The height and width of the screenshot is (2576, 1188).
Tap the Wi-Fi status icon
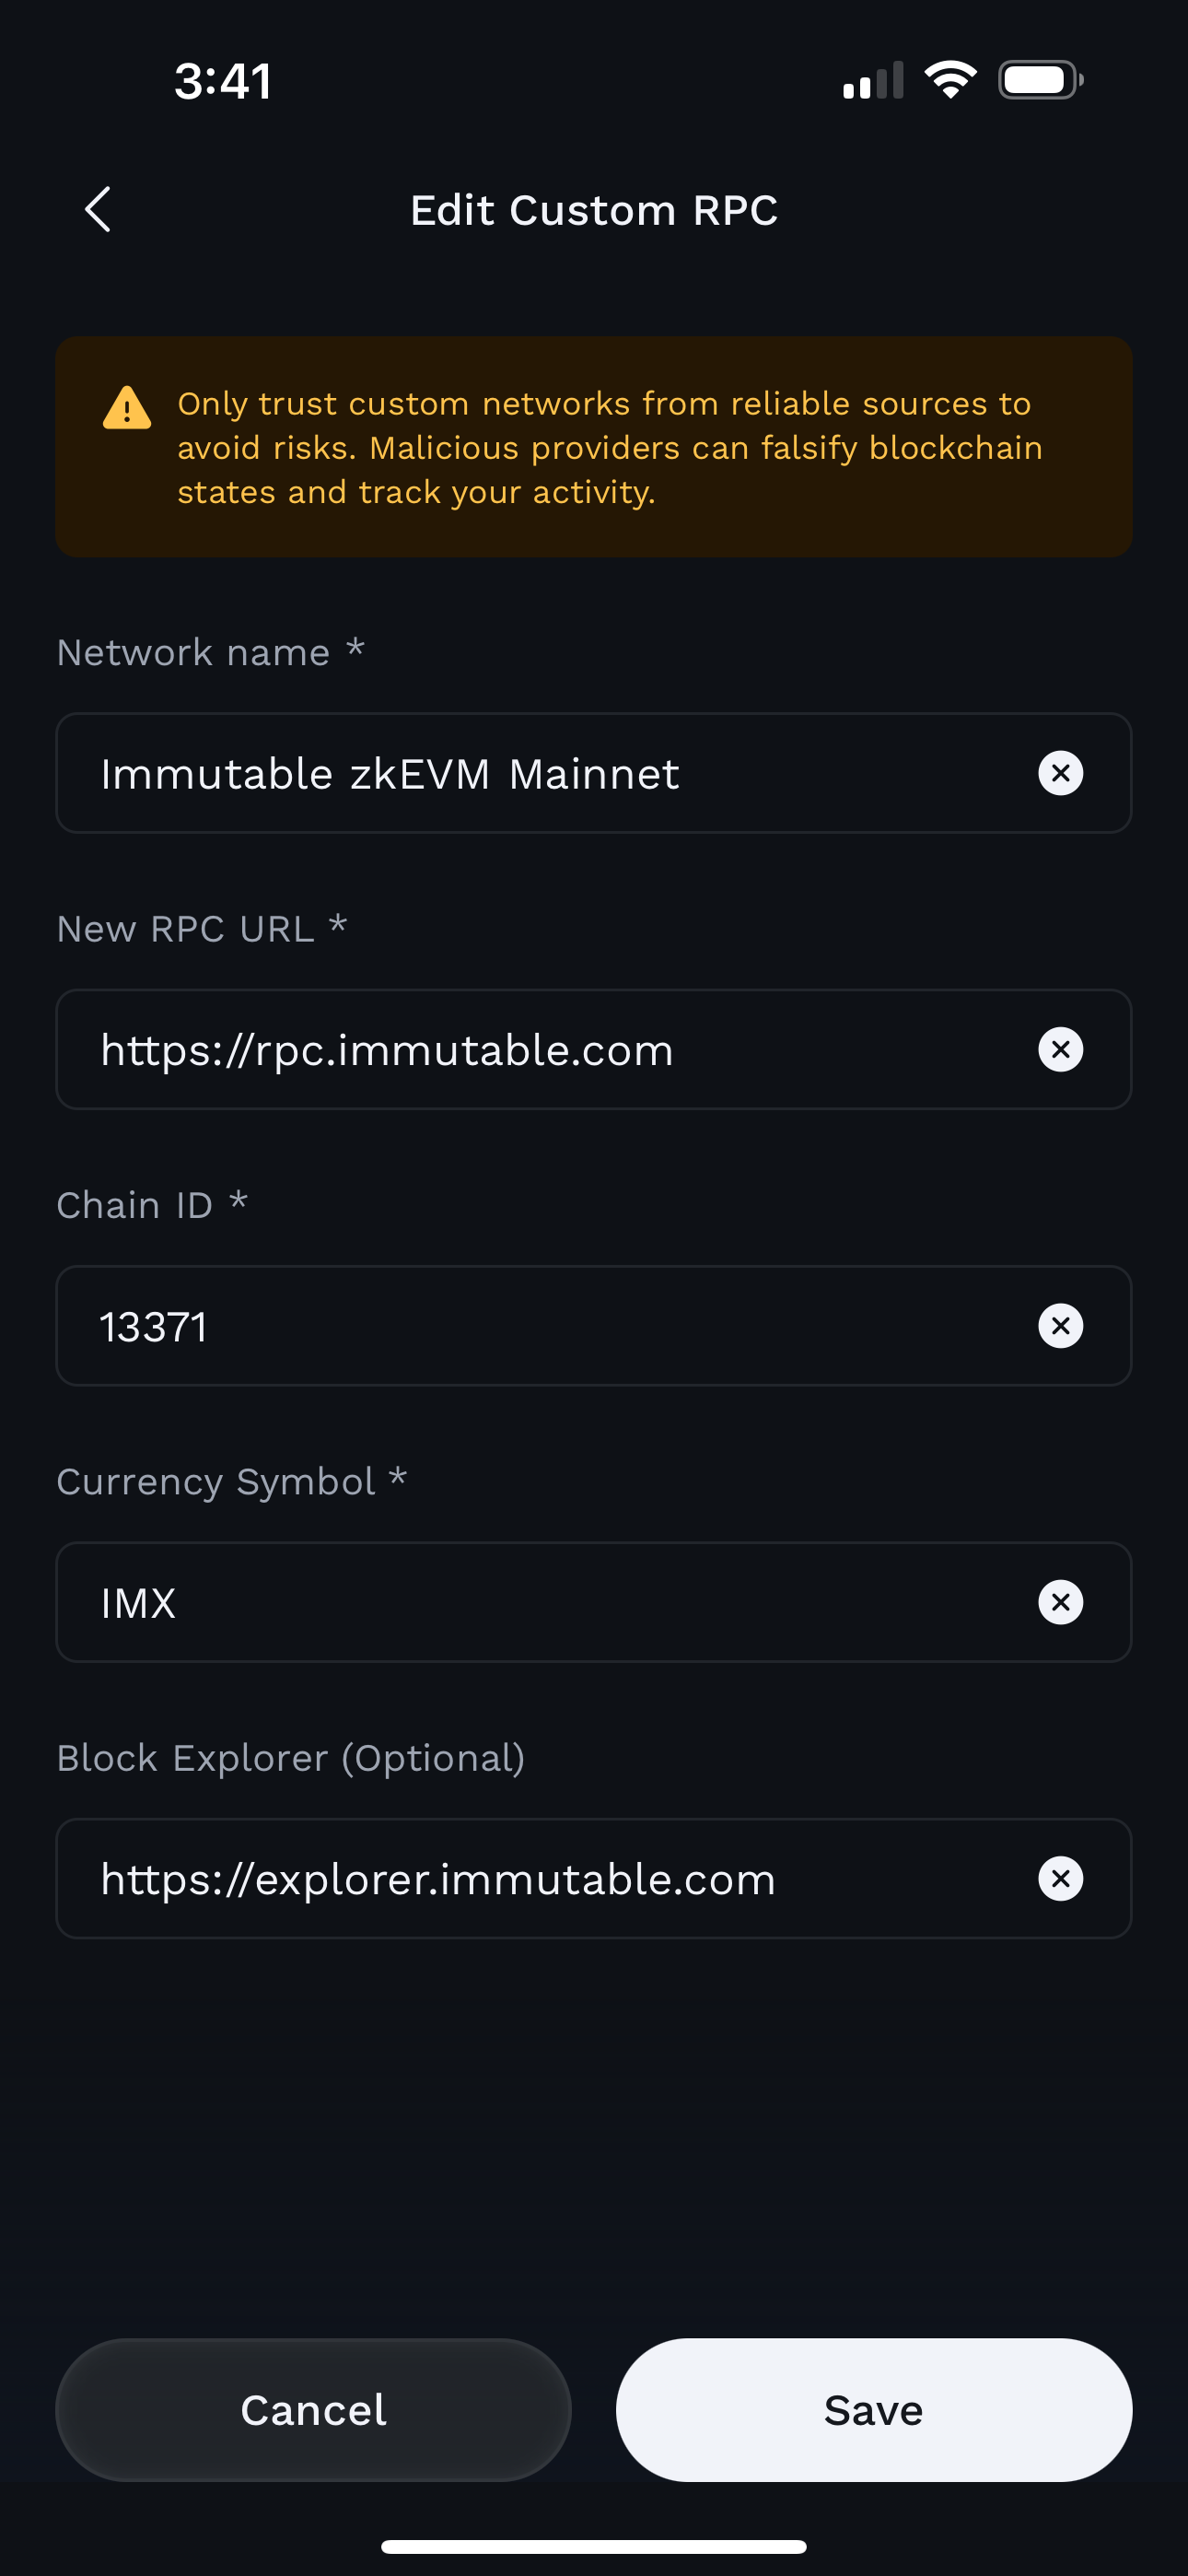click(x=950, y=80)
